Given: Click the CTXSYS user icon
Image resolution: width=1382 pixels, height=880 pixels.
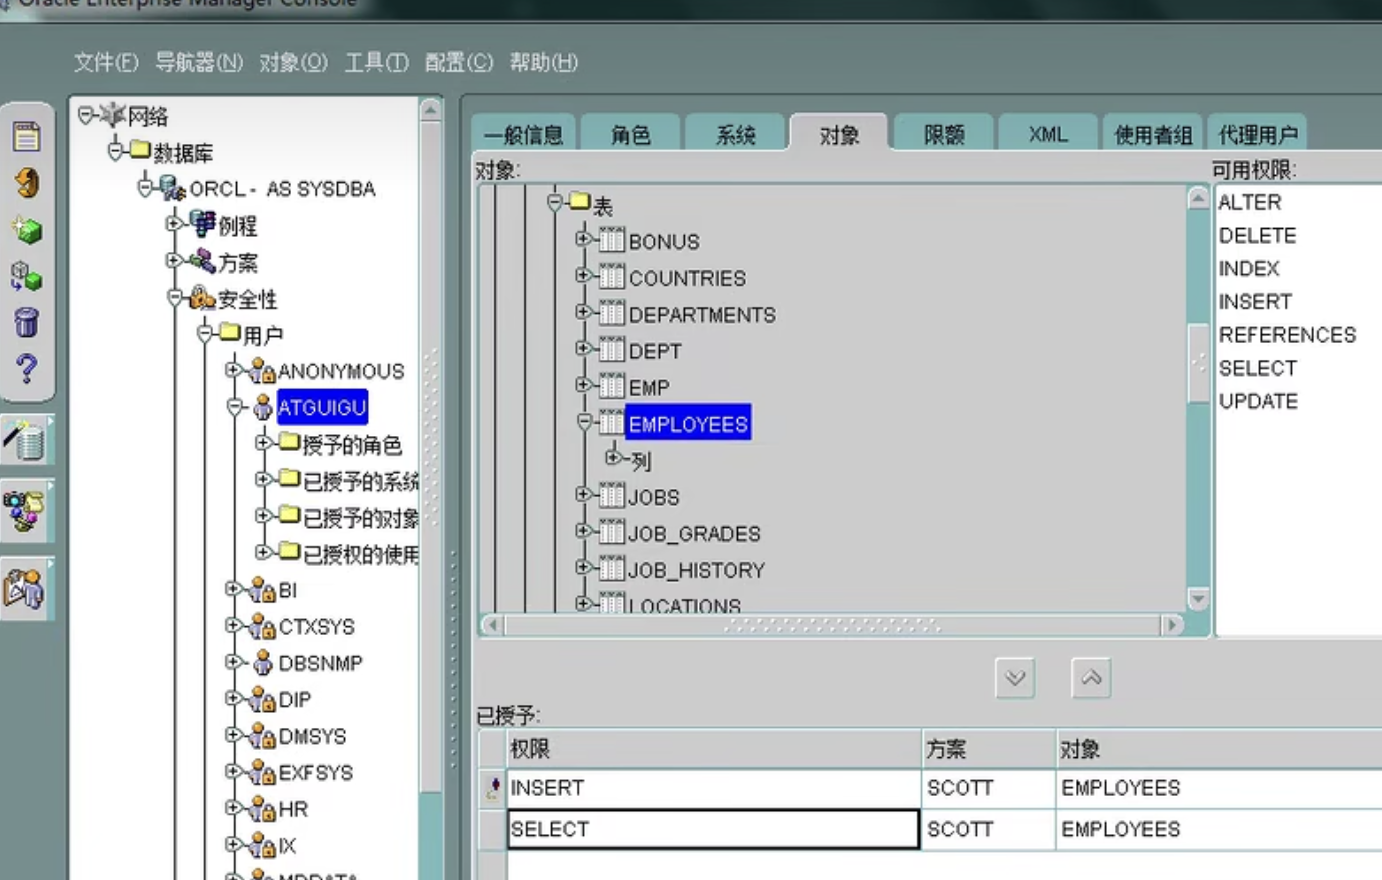Looking at the screenshot, I should (x=263, y=626).
